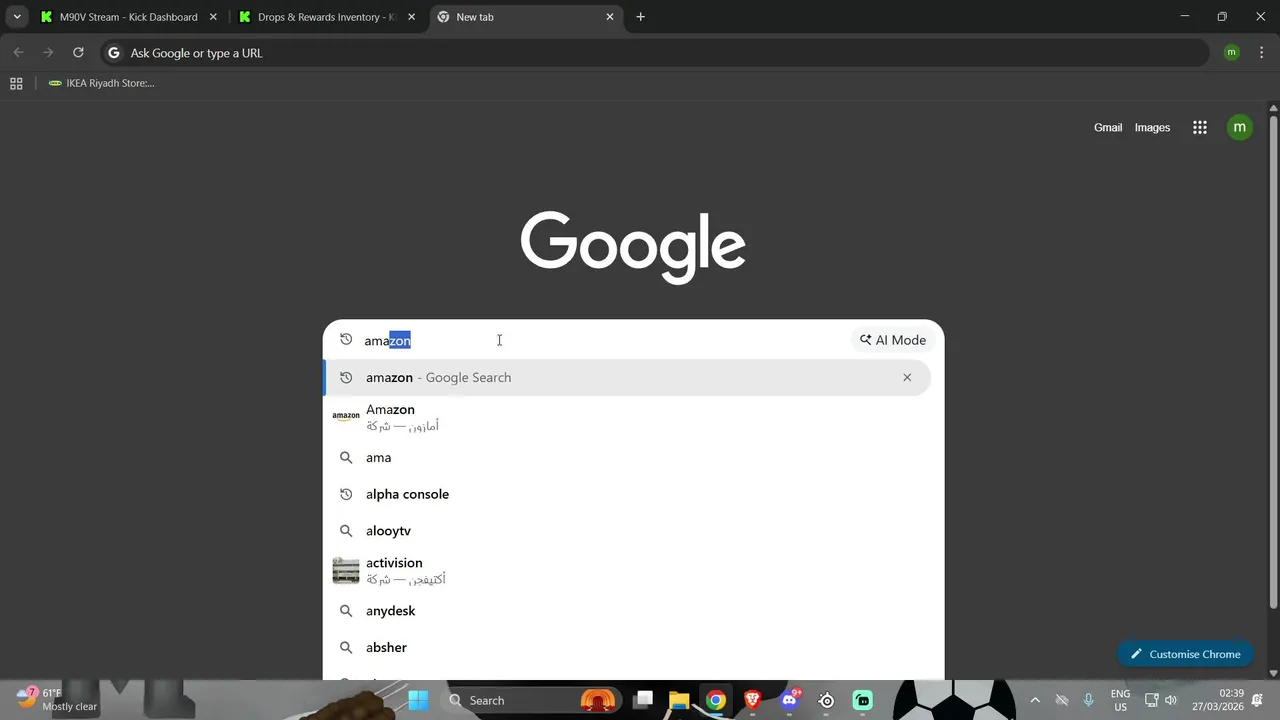Click the microphone tray icon

click(x=1089, y=700)
